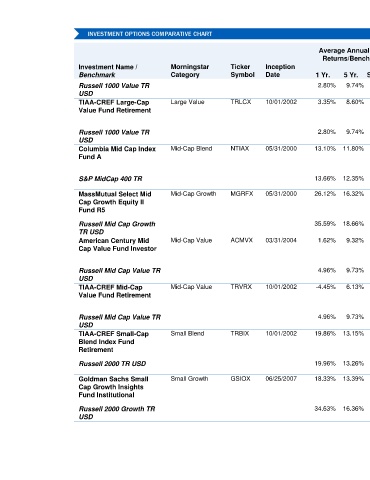
Task: Click the GSIOX ticker symbol
Action: [240, 379]
